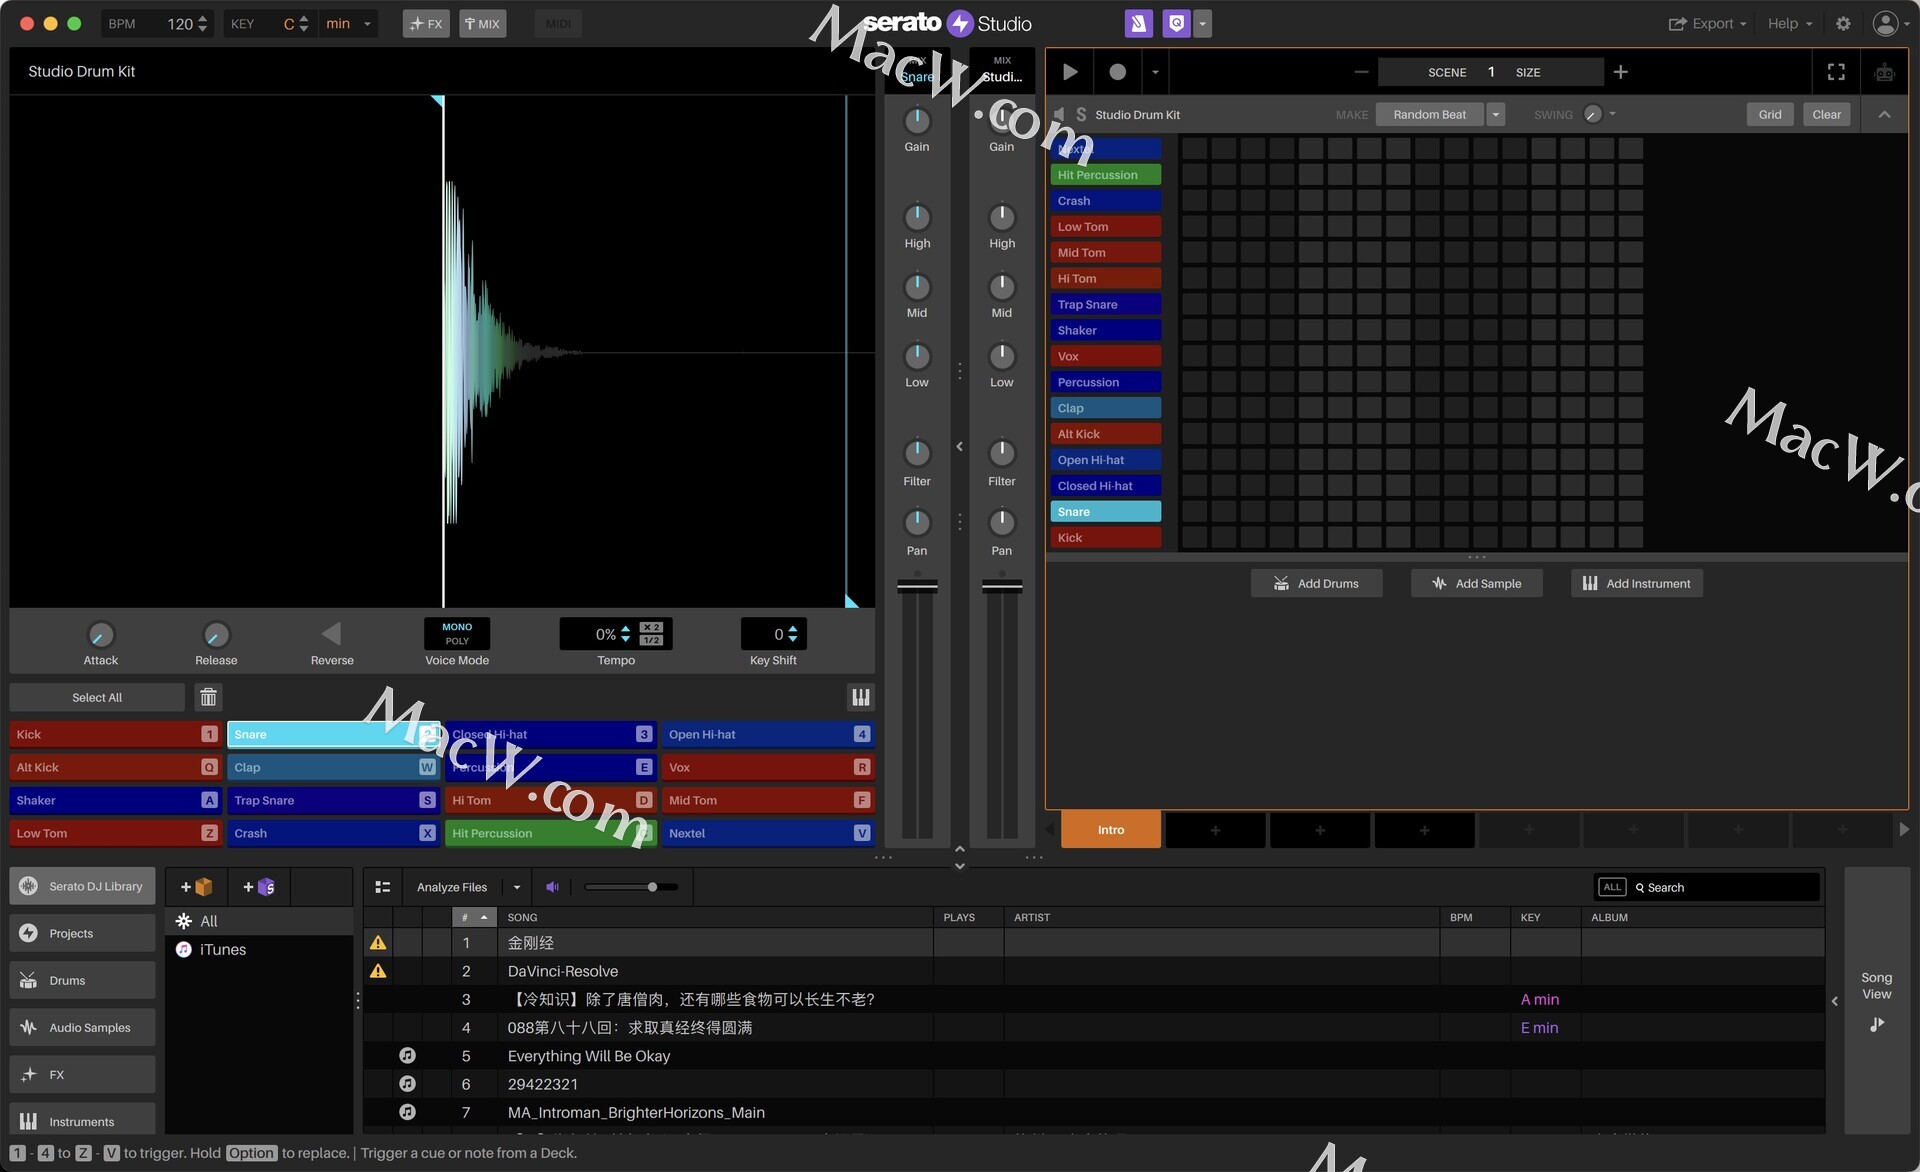Click Add Instrument button
The width and height of the screenshot is (1920, 1172).
click(1637, 583)
